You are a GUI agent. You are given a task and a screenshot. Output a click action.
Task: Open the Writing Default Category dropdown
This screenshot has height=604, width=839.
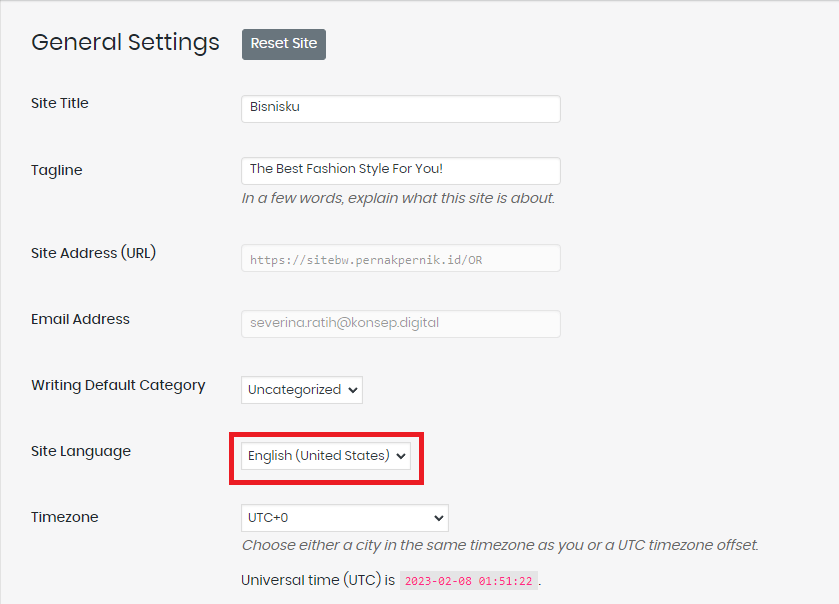click(x=301, y=390)
